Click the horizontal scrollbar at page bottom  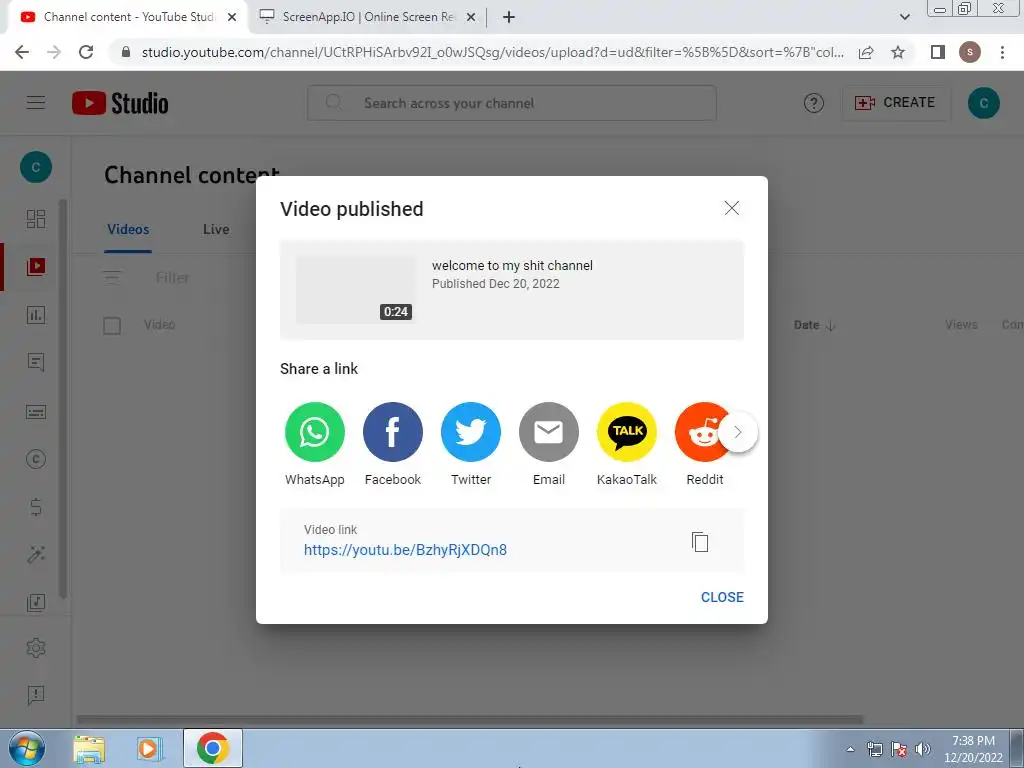pos(470,719)
